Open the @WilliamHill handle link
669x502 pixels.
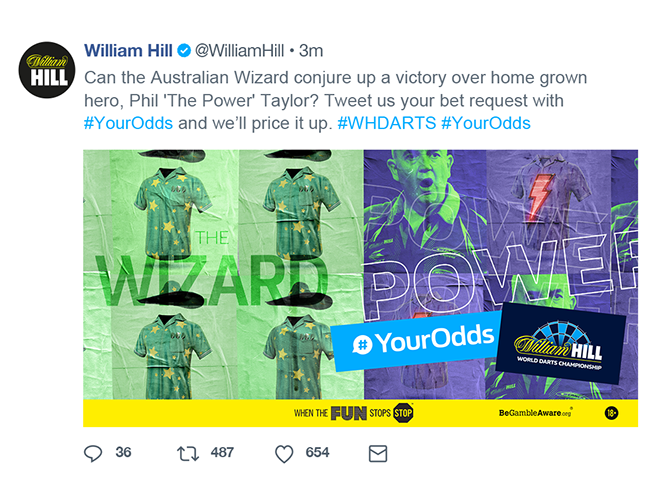tap(240, 51)
